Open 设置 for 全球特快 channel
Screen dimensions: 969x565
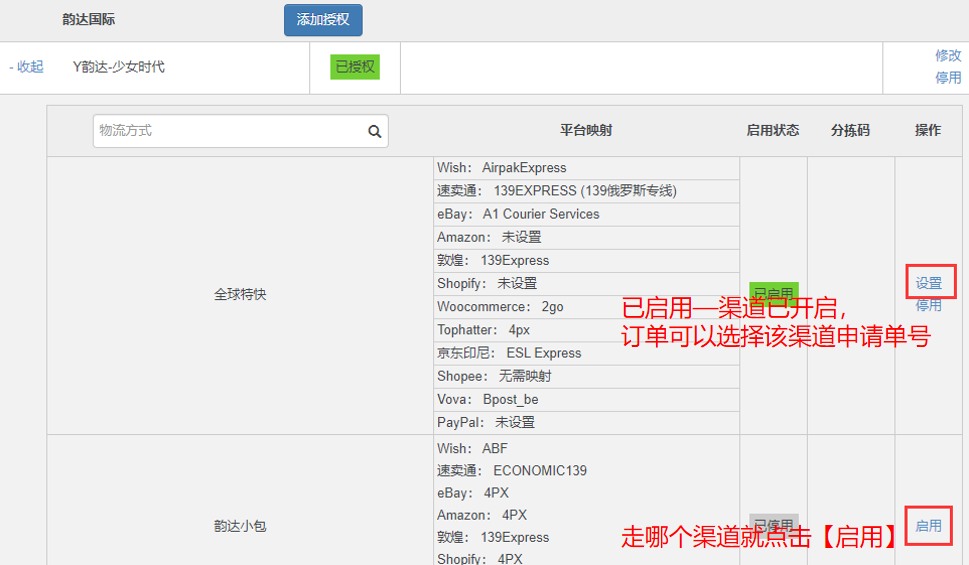pos(928,283)
